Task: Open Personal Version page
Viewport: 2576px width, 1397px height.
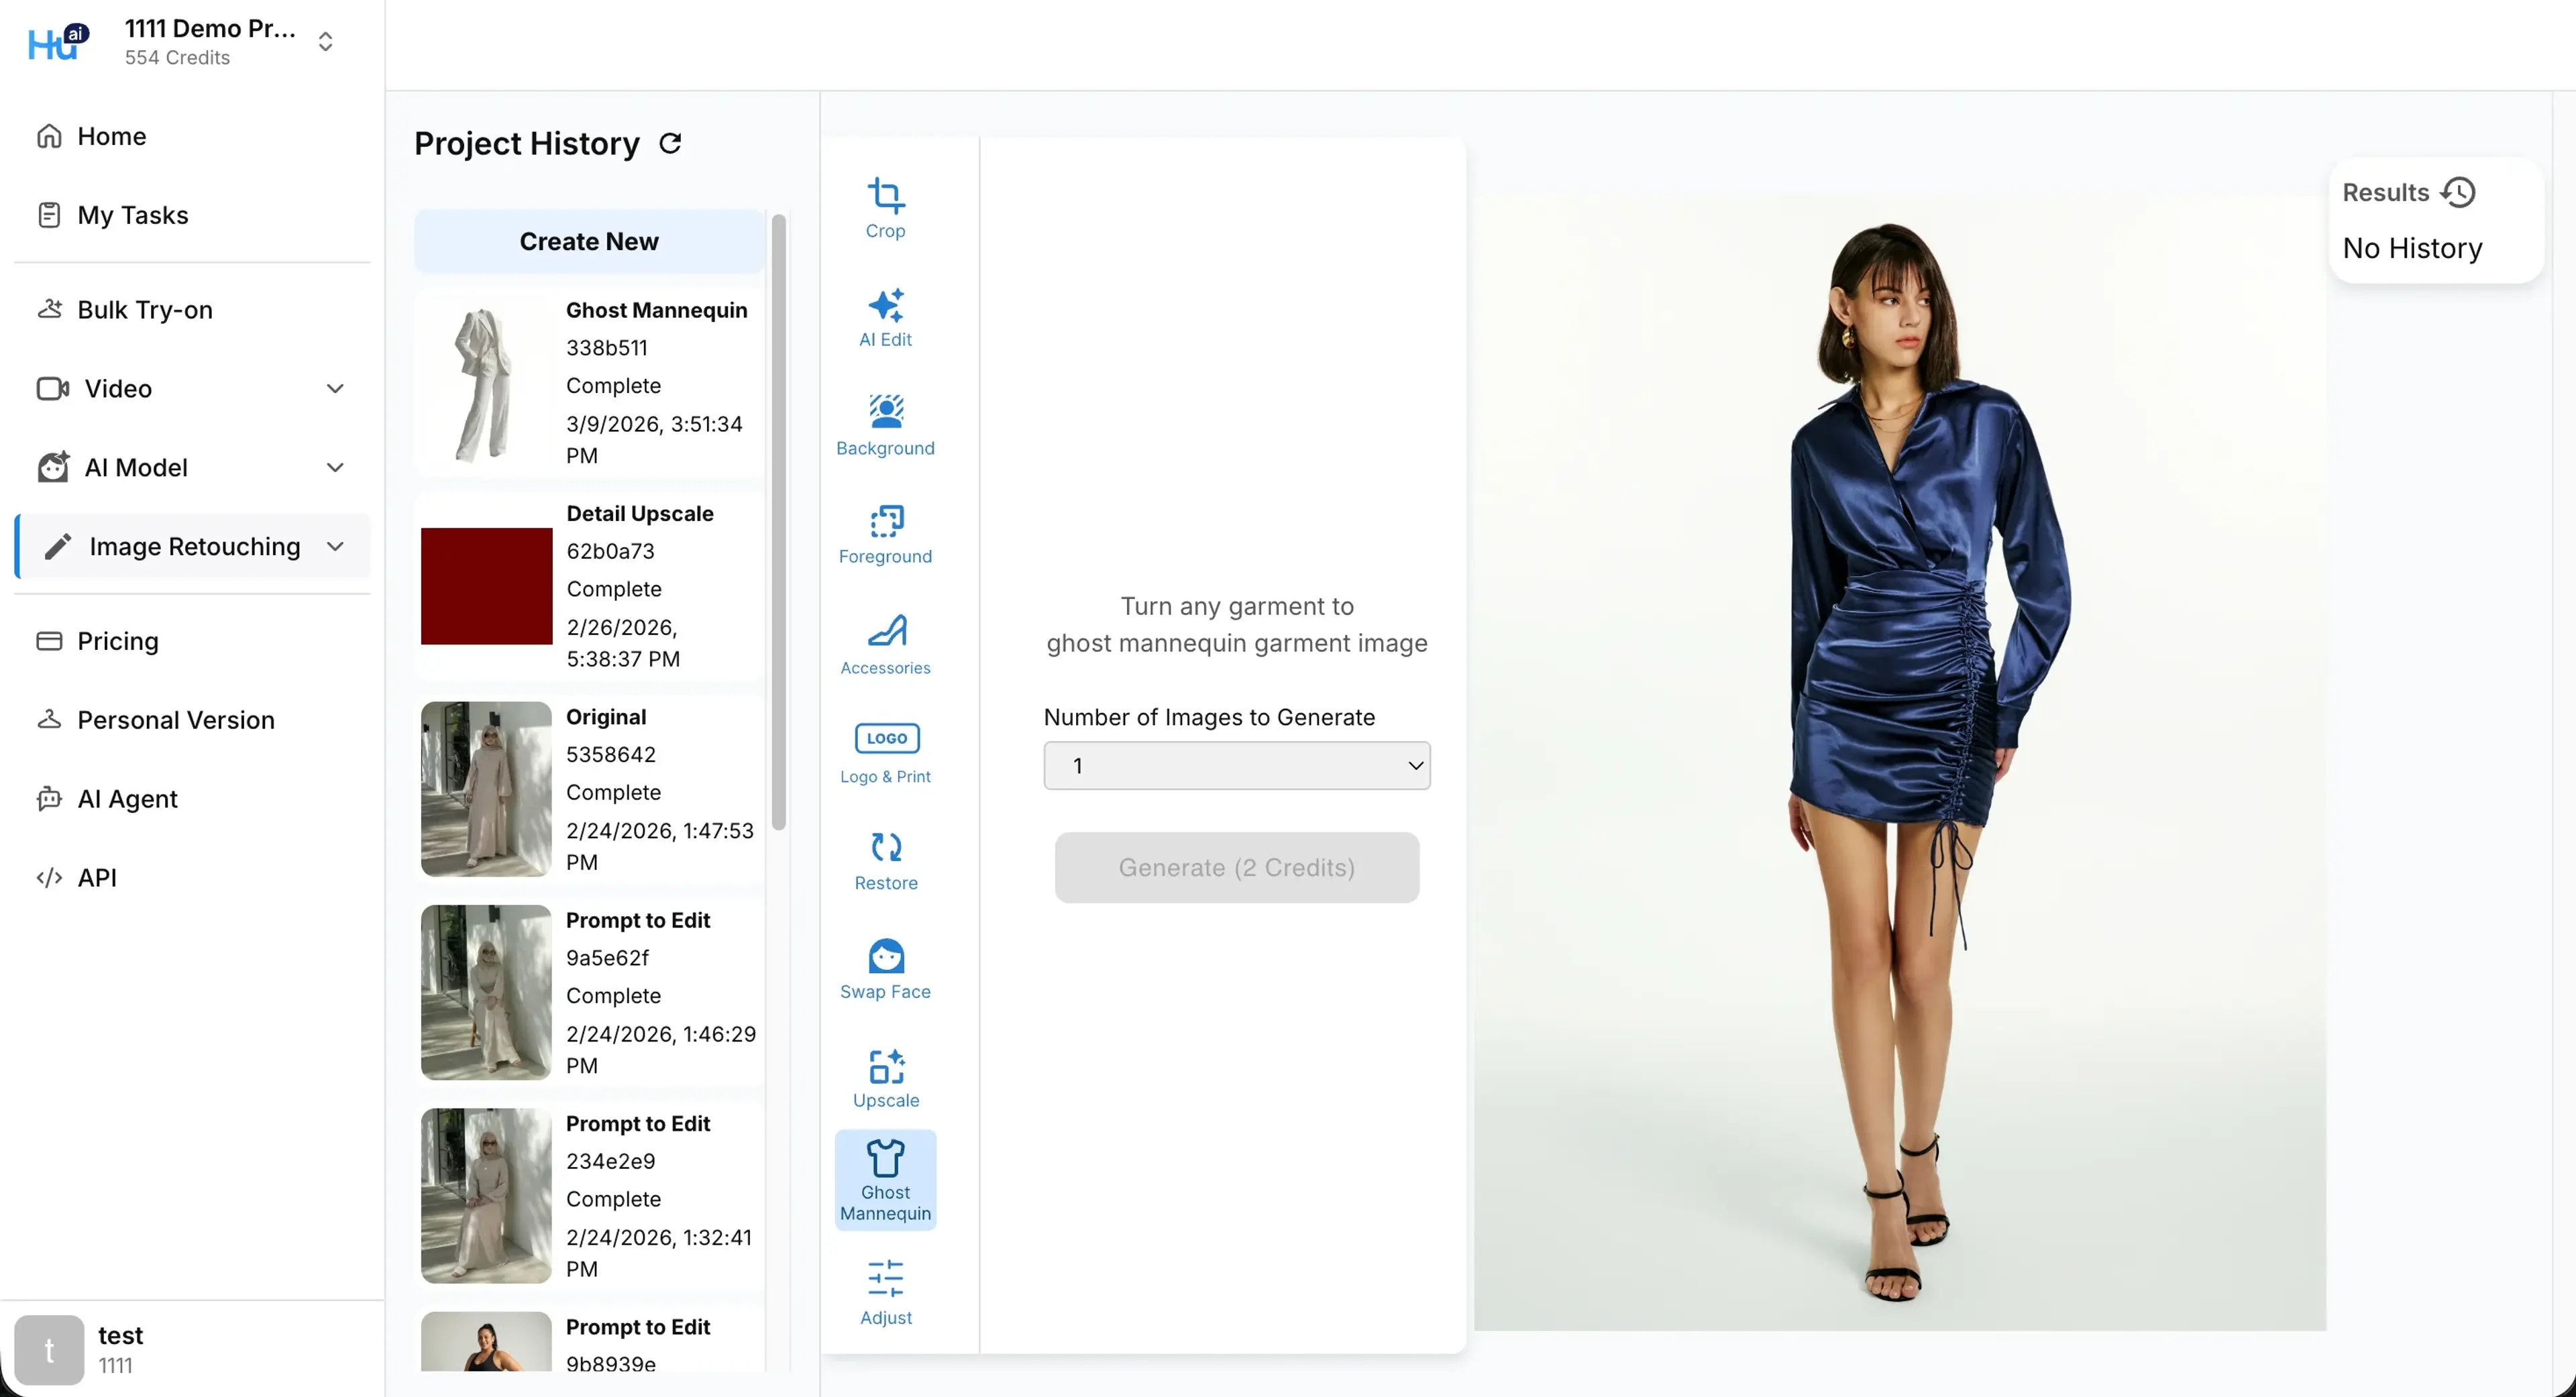Action: (x=192, y=720)
